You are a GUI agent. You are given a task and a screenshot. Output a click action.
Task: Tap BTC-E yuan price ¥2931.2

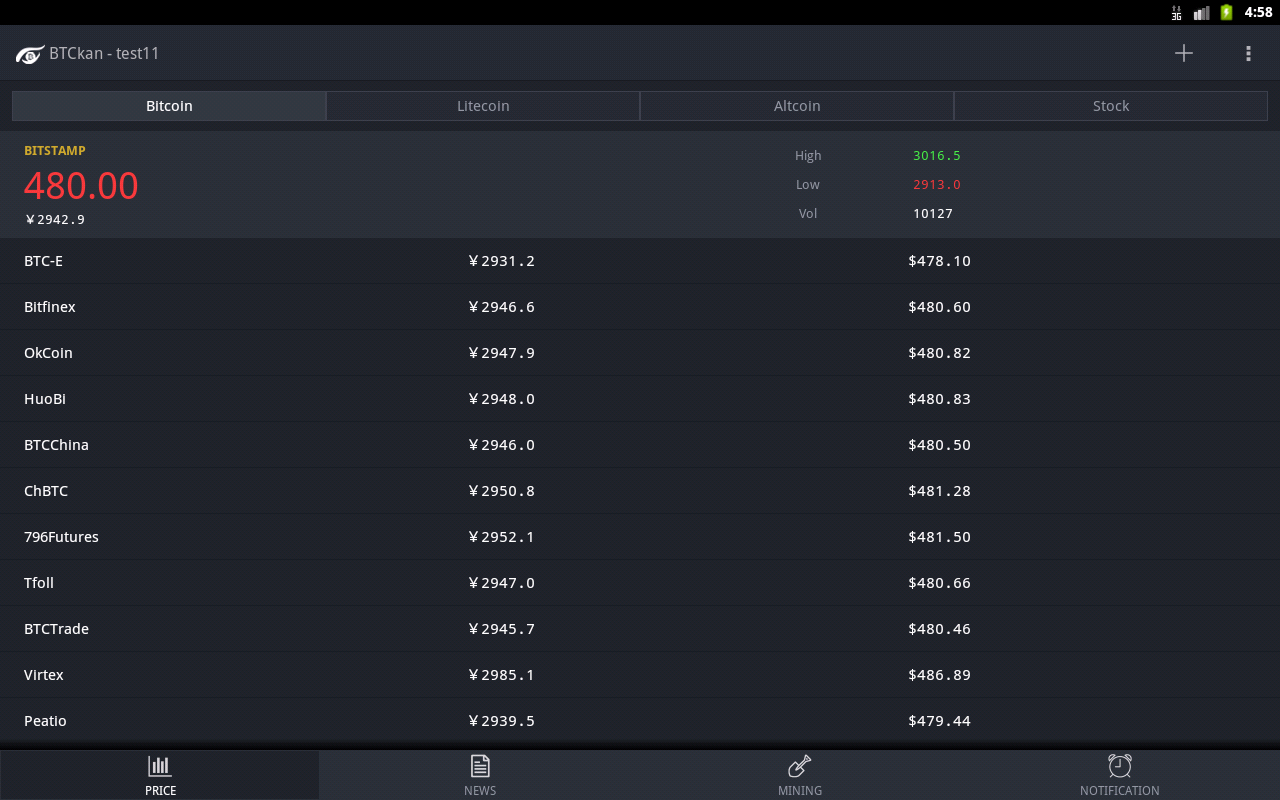click(501, 261)
